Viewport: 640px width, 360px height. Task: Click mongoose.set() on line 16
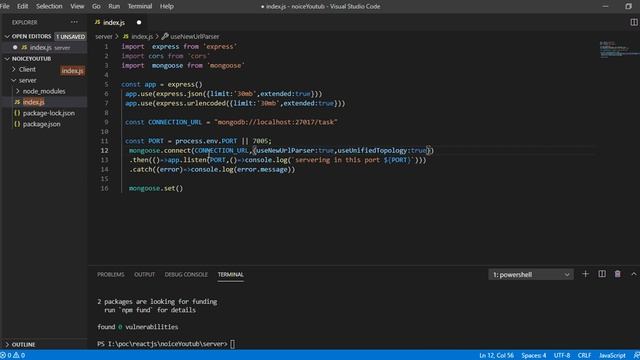(x=156, y=188)
